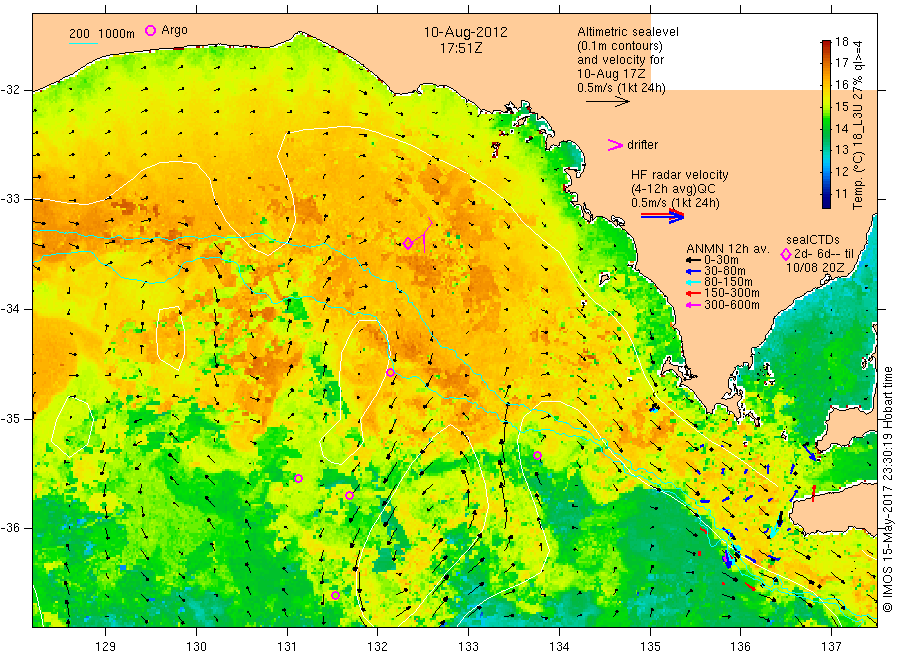Viewport: 900px width, 660px height.
Task: Click the '(0.1m contours)' text
Action: [619, 46]
